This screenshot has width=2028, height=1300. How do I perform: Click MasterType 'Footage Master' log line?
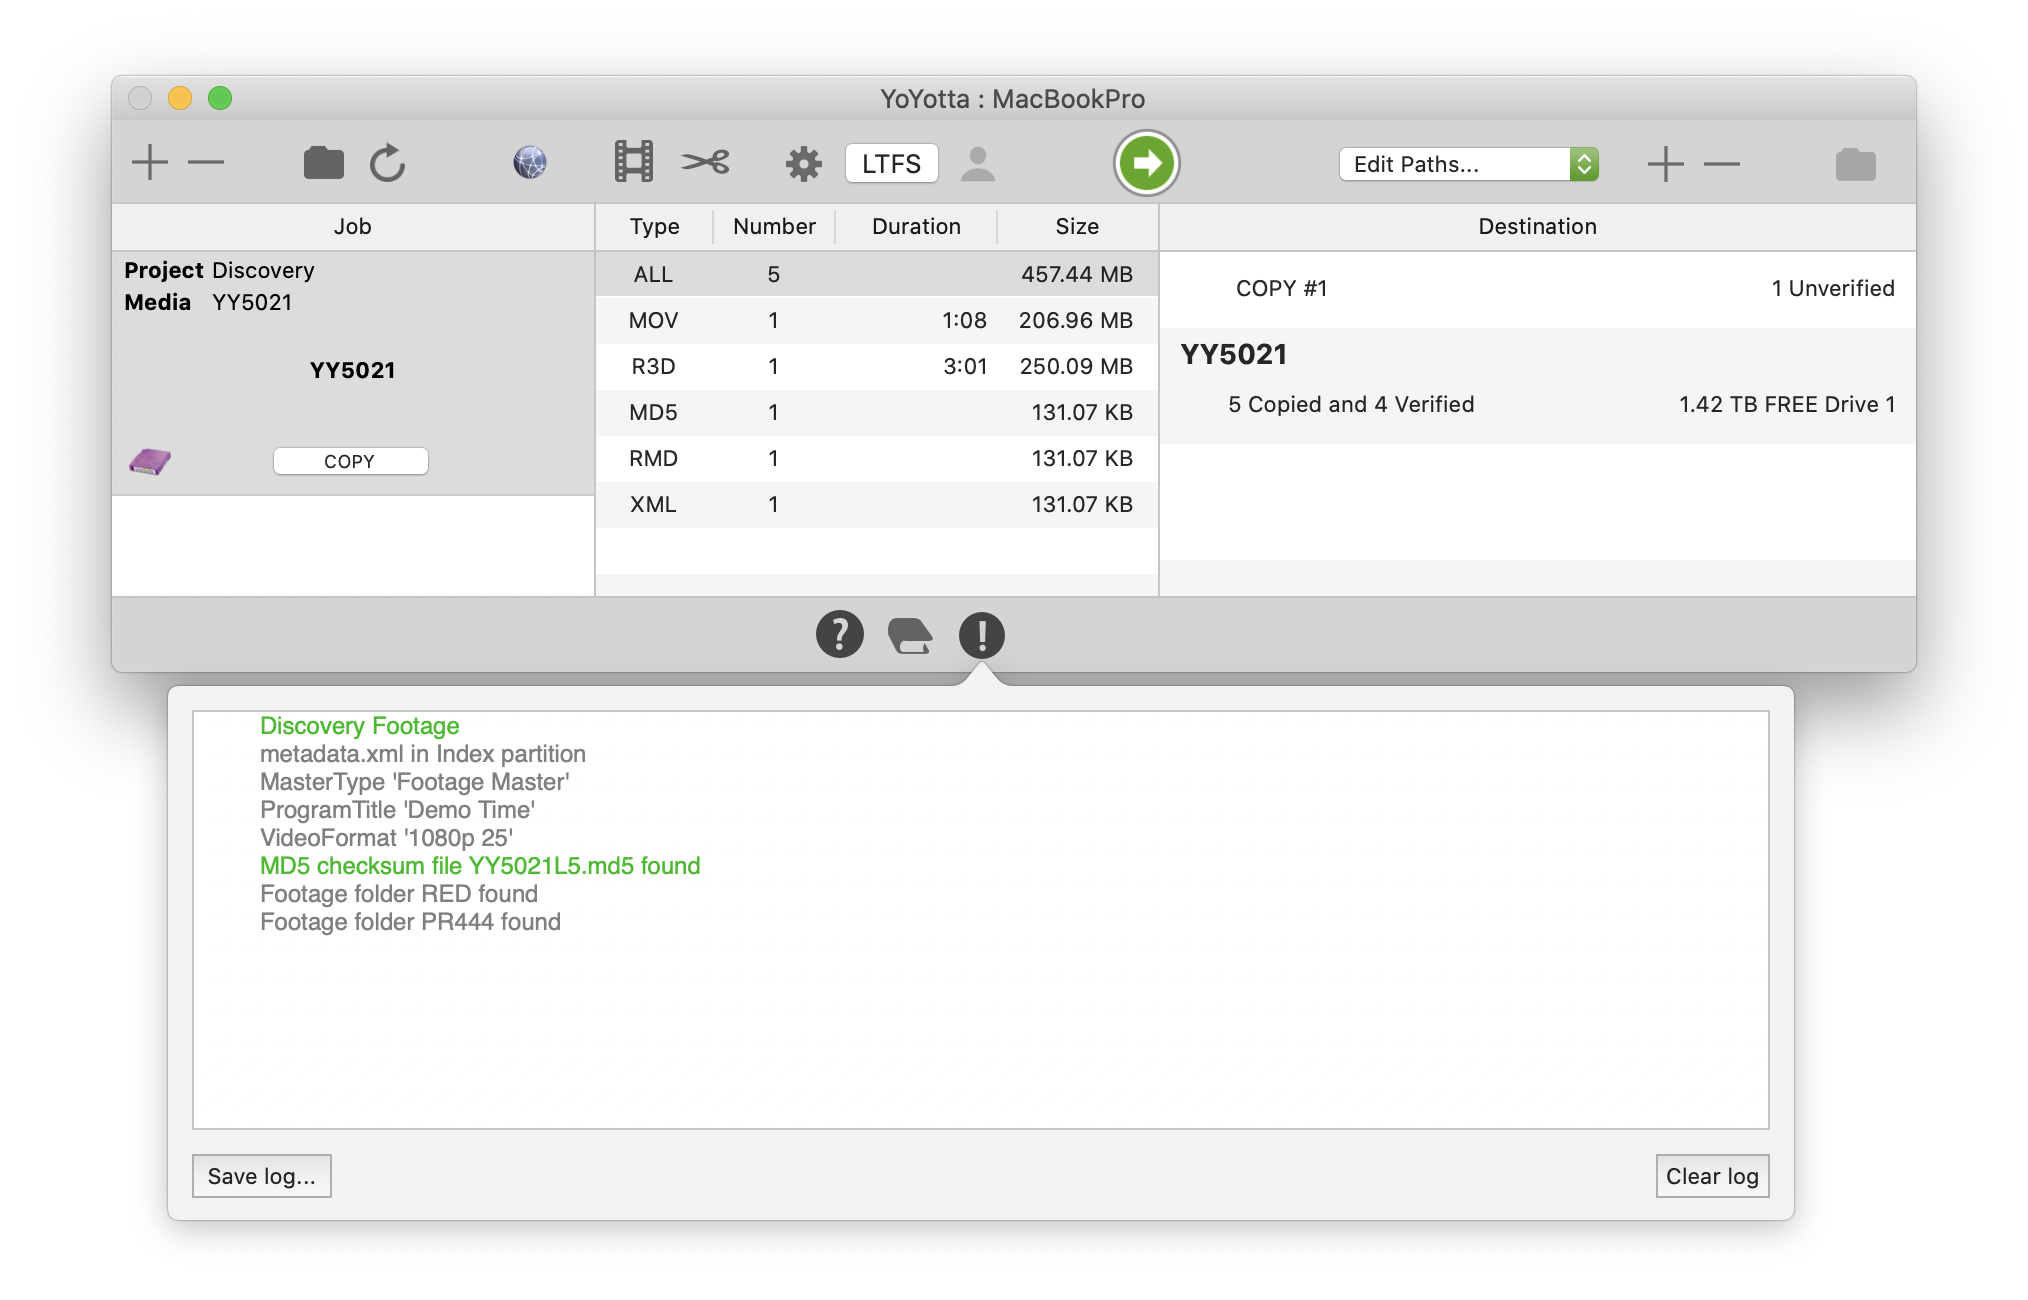coord(415,782)
